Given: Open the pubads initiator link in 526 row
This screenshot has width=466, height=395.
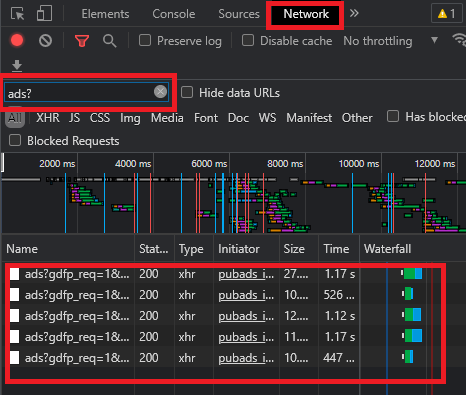Looking at the screenshot, I should (x=246, y=295).
